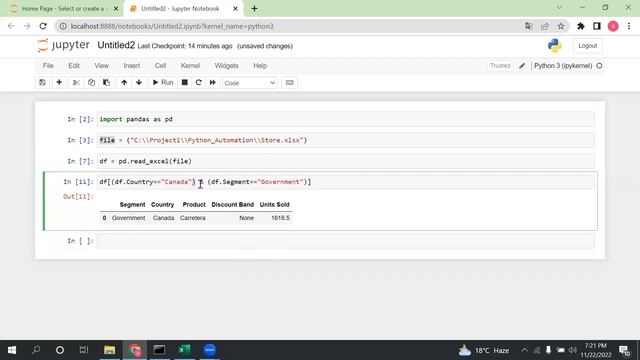This screenshot has width=640, height=360.
Task: Show hidden system tray icons
Action: click(524, 350)
